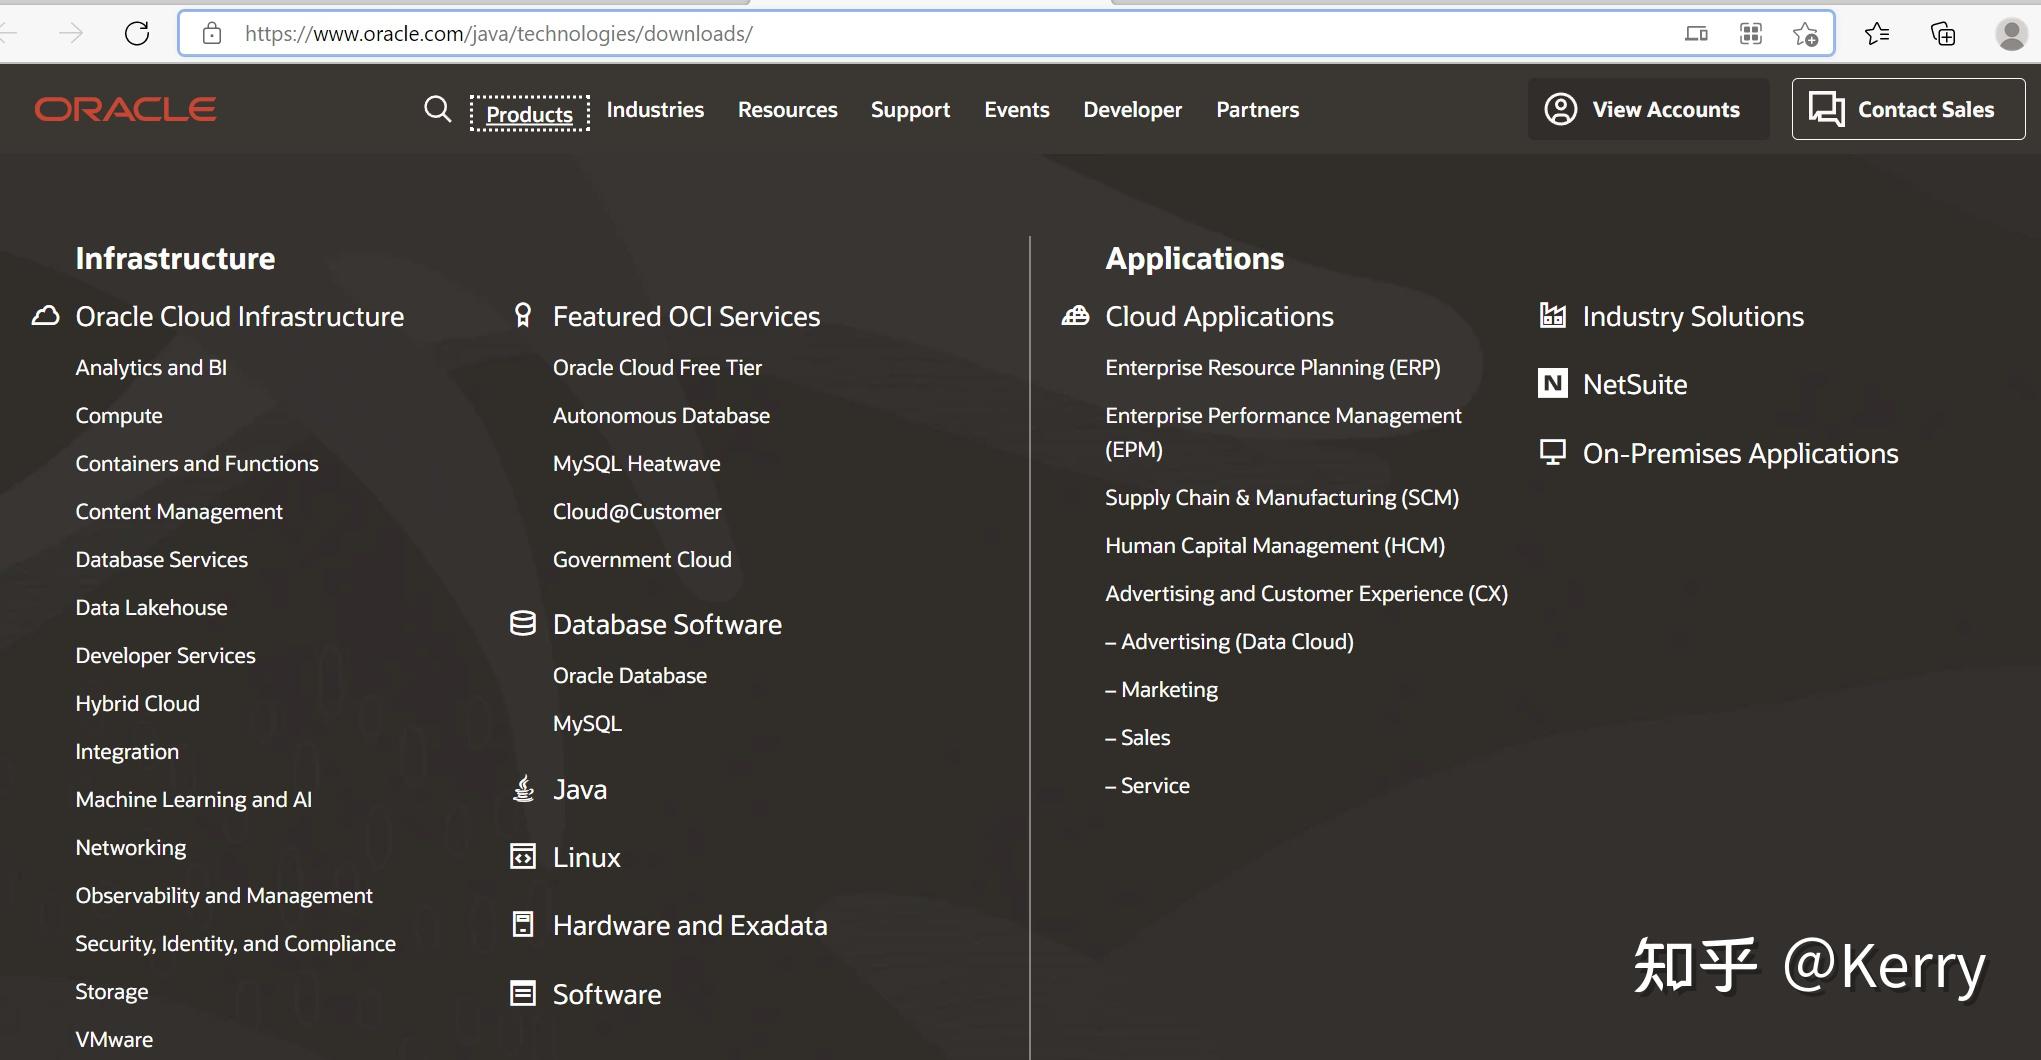Go to Compute link
This screenshot has width=2041, height=1060.
[x=119, y=415]
